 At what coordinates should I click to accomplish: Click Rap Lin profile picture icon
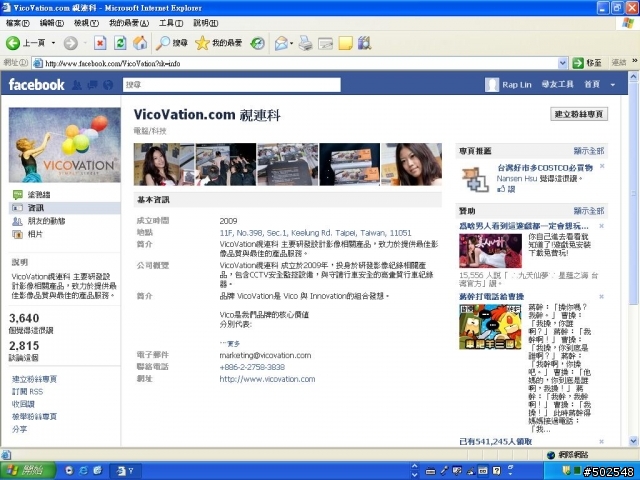(x=492, y=85)
